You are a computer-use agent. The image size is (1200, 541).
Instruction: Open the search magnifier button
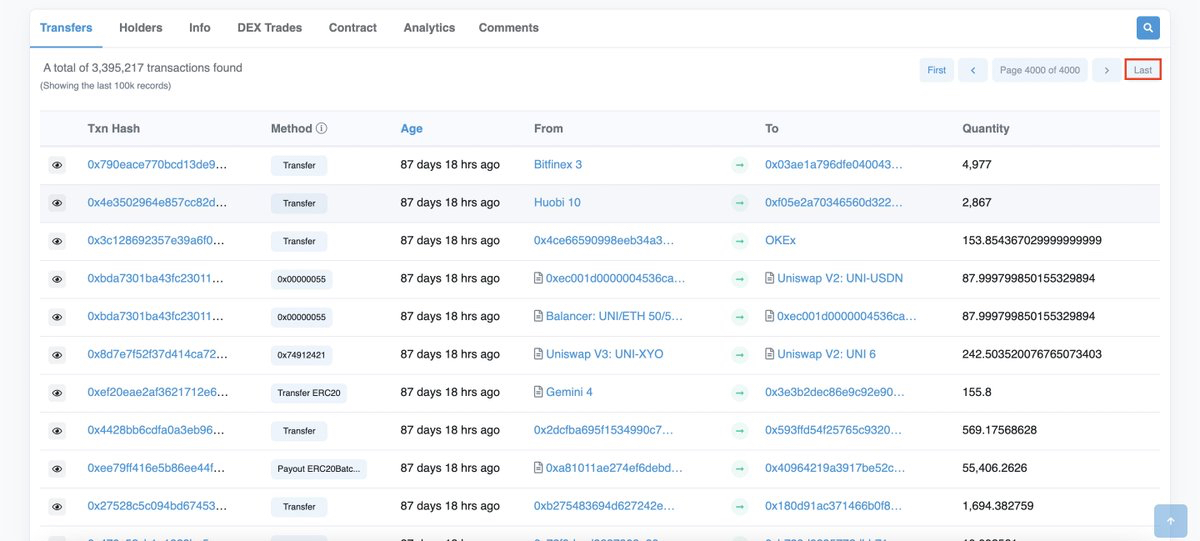tap(1148, 28)
